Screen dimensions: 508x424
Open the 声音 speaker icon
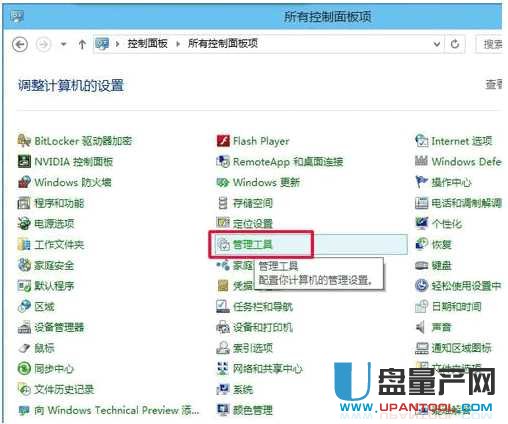(x=421, y=327)
